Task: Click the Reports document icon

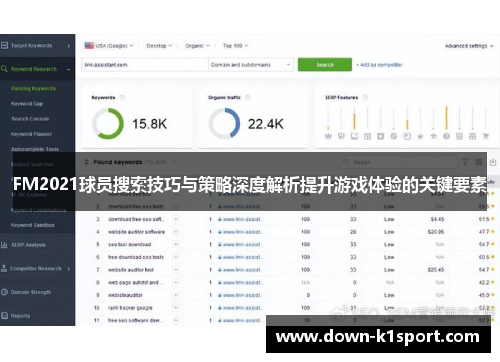Action: (4, 315)
